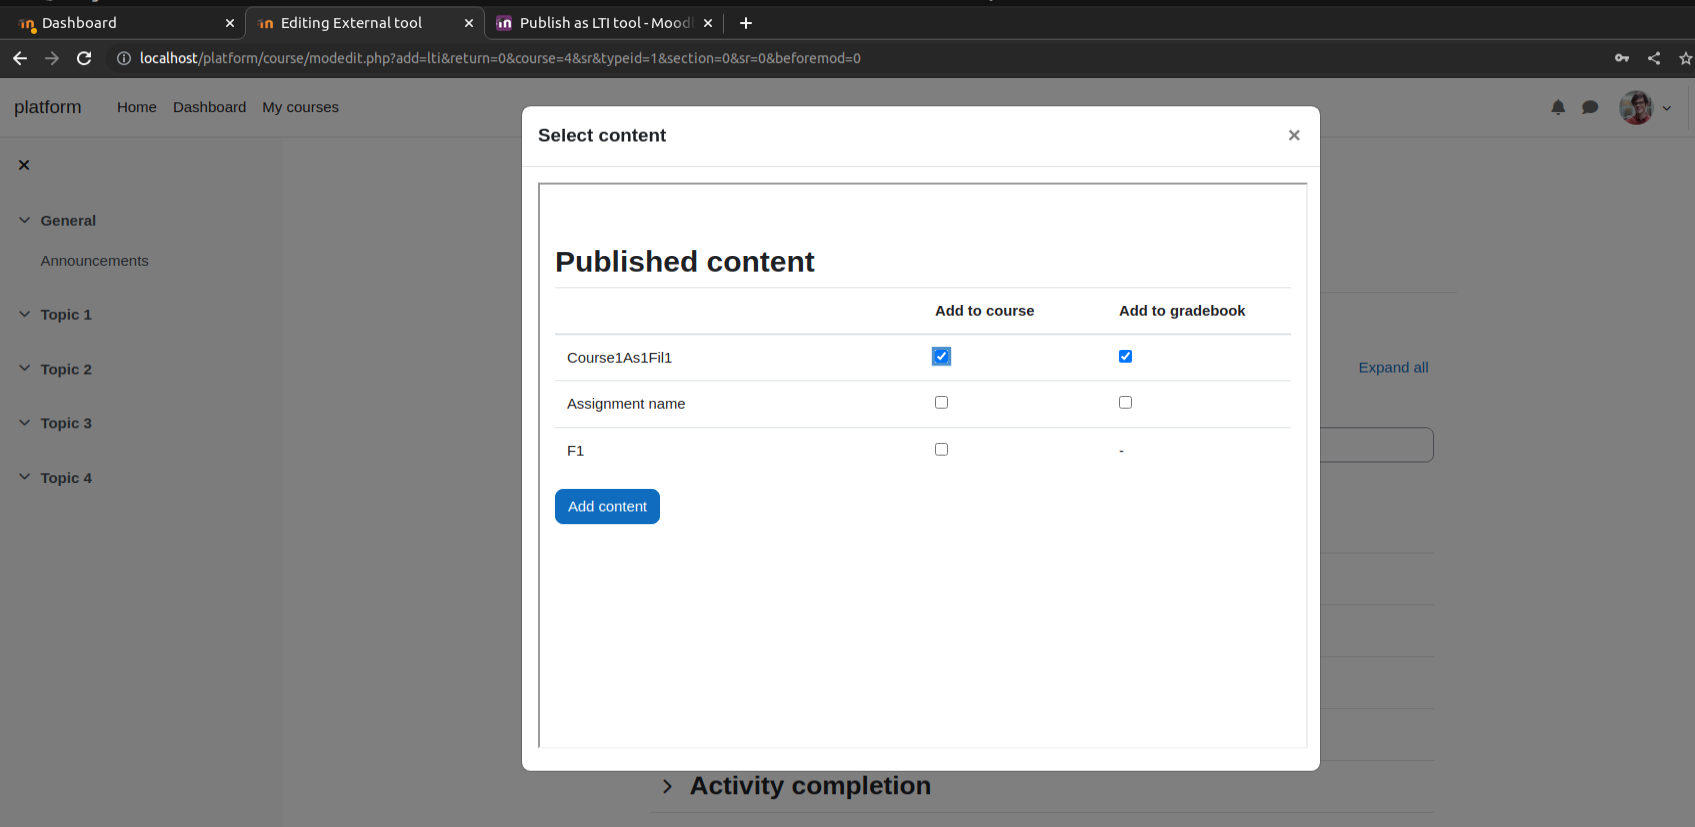Switch to Publish as LTI tool tab
Viewport: 1695px width, 827px height.
[x=604, y=23]
